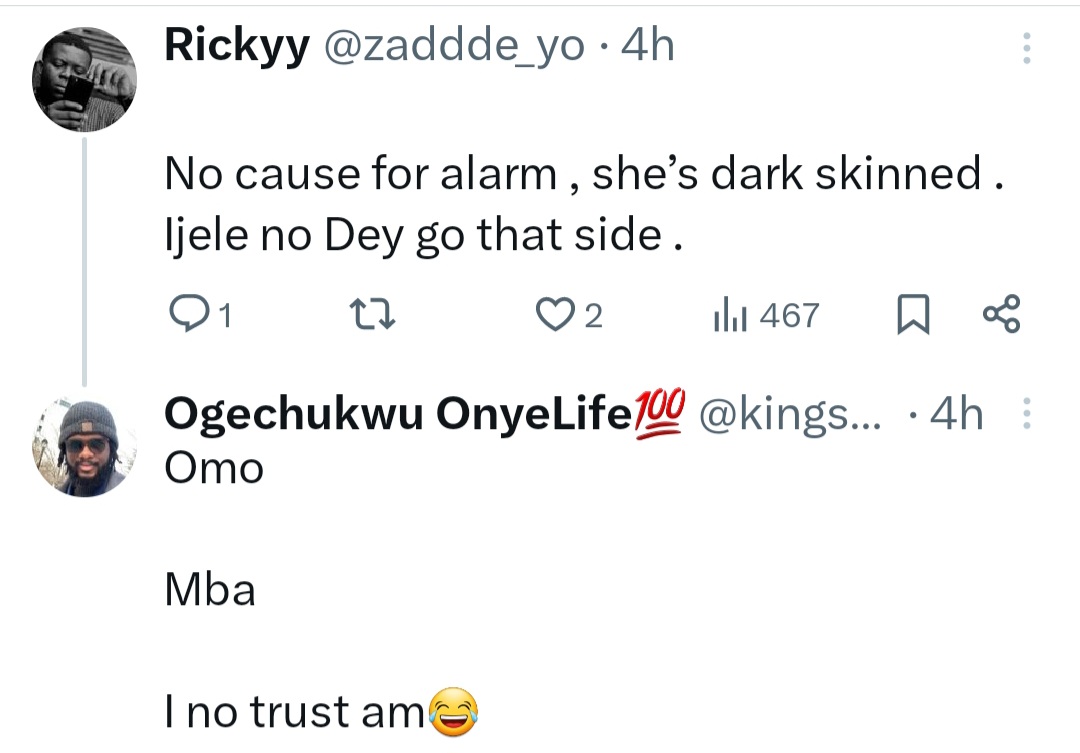Click the 4h timestamp on Rickyy's tweet

[x=648, y=46]
